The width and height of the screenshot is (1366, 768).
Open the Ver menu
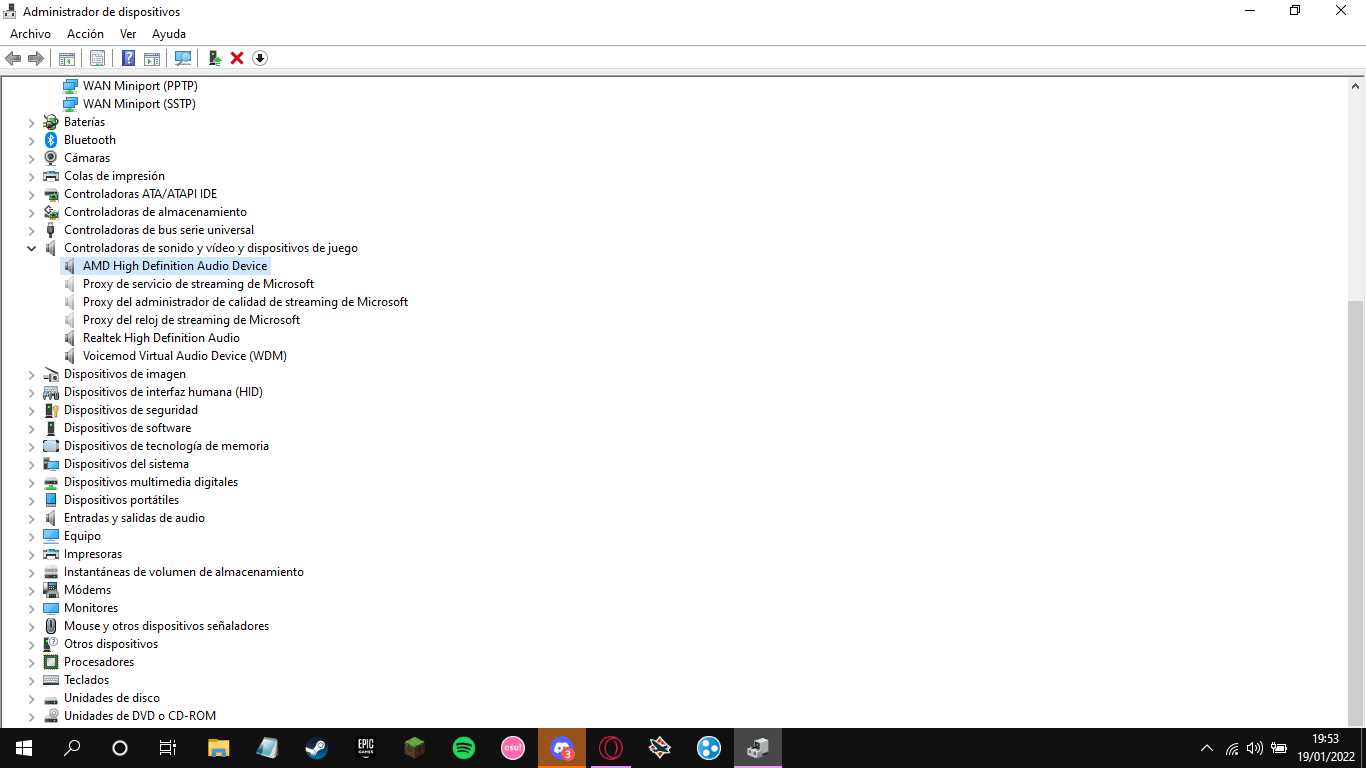[128, 34]
